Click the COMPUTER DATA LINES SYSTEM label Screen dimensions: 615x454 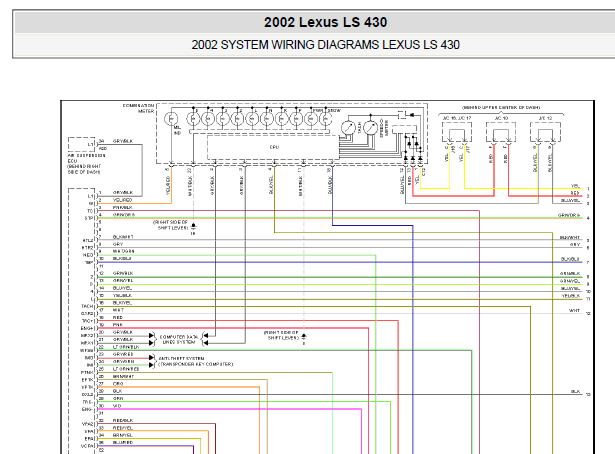179,340
